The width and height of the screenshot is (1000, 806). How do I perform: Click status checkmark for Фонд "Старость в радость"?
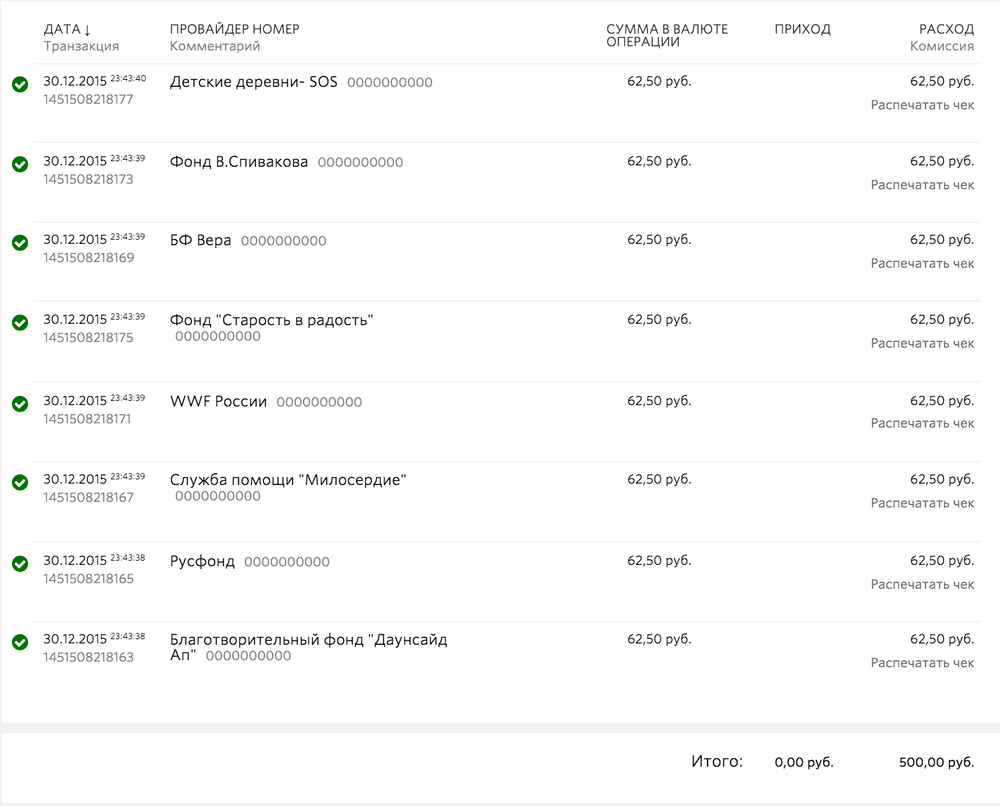point(20,323)
